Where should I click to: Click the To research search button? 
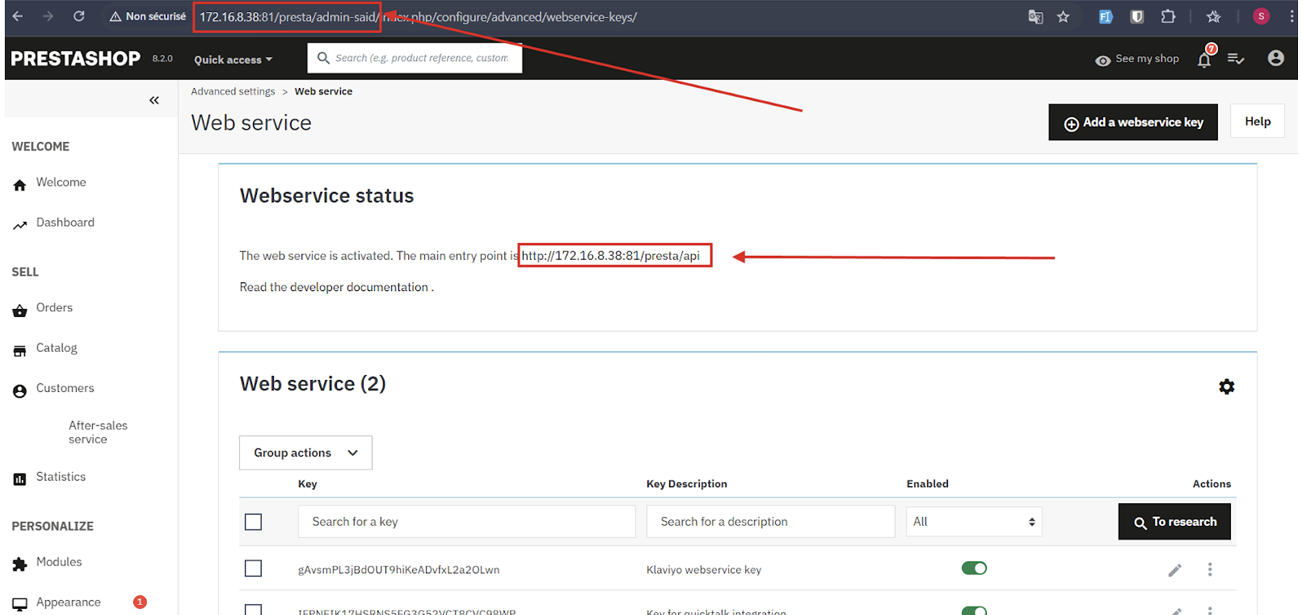coord(1174,522)
